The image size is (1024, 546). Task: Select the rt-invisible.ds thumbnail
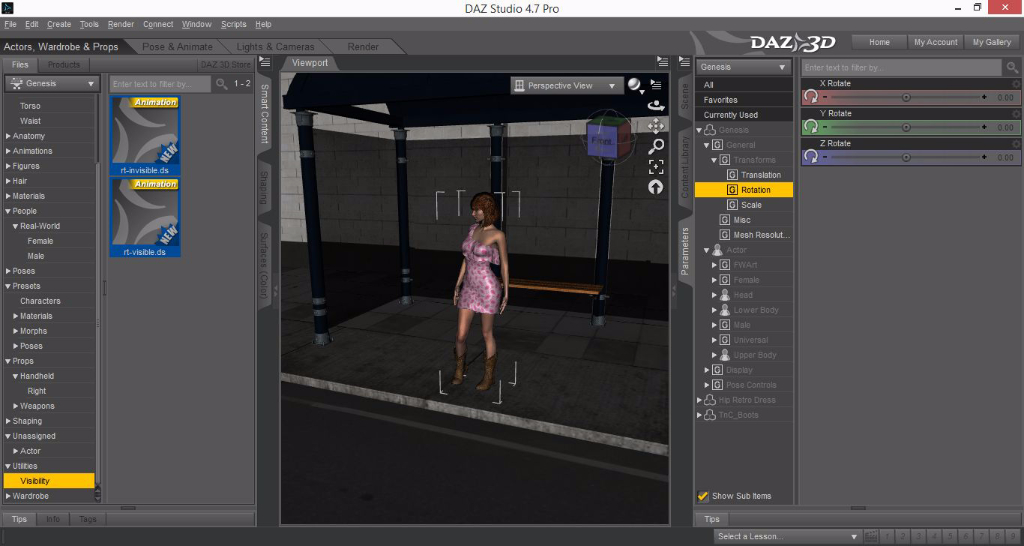pos(145,136)
